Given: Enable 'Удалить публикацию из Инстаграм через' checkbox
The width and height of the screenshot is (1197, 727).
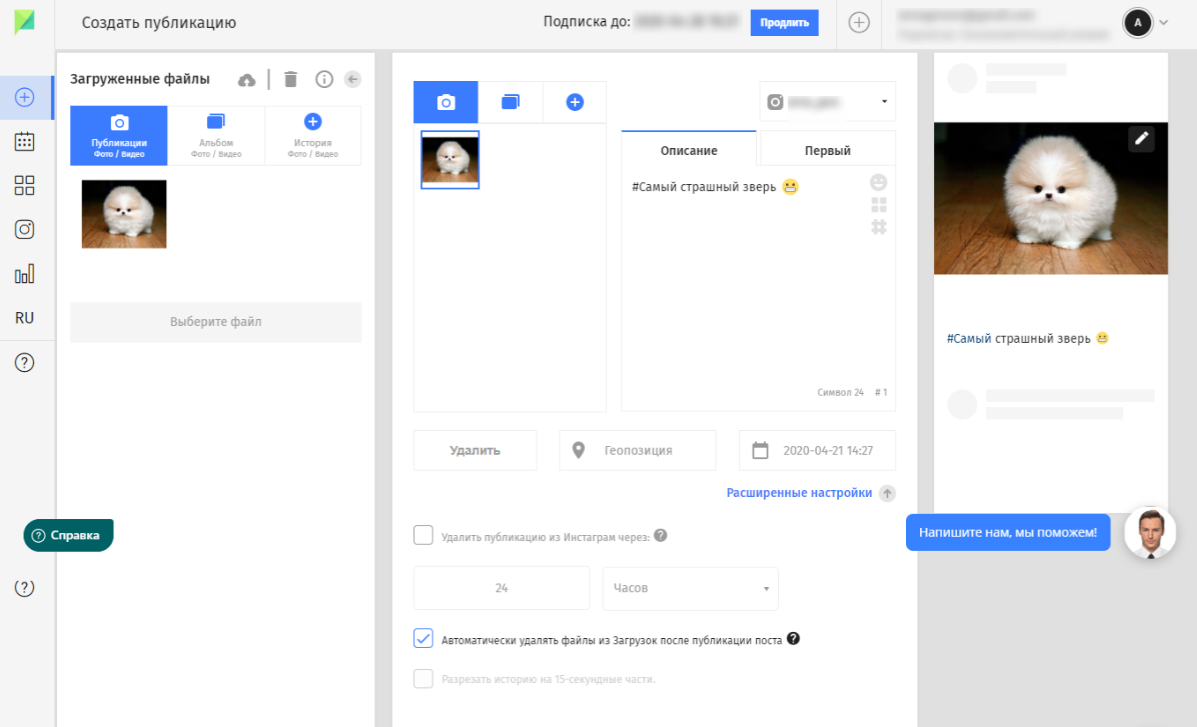Looking at the screenshot, I should pos(423,535).
